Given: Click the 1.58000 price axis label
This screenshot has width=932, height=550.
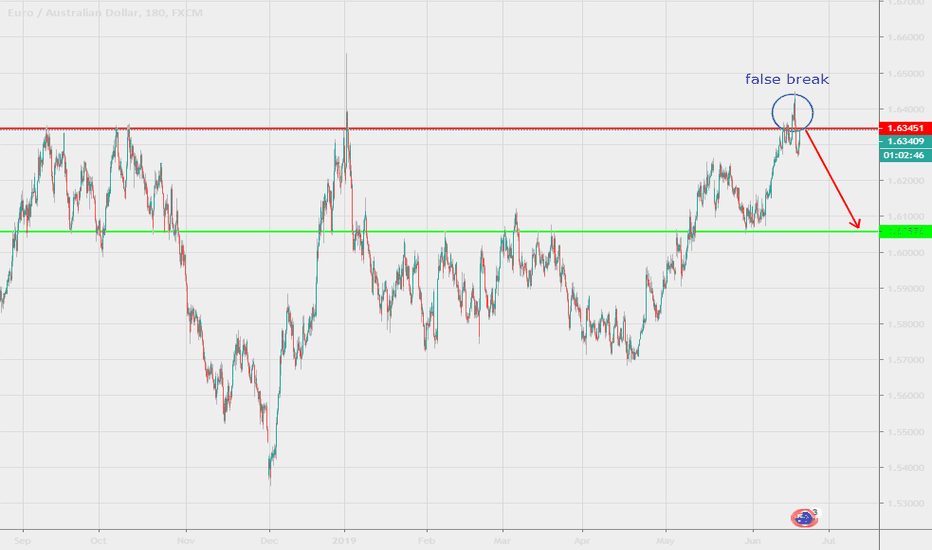Looking at the screenshot, I should tap(906, 324).
